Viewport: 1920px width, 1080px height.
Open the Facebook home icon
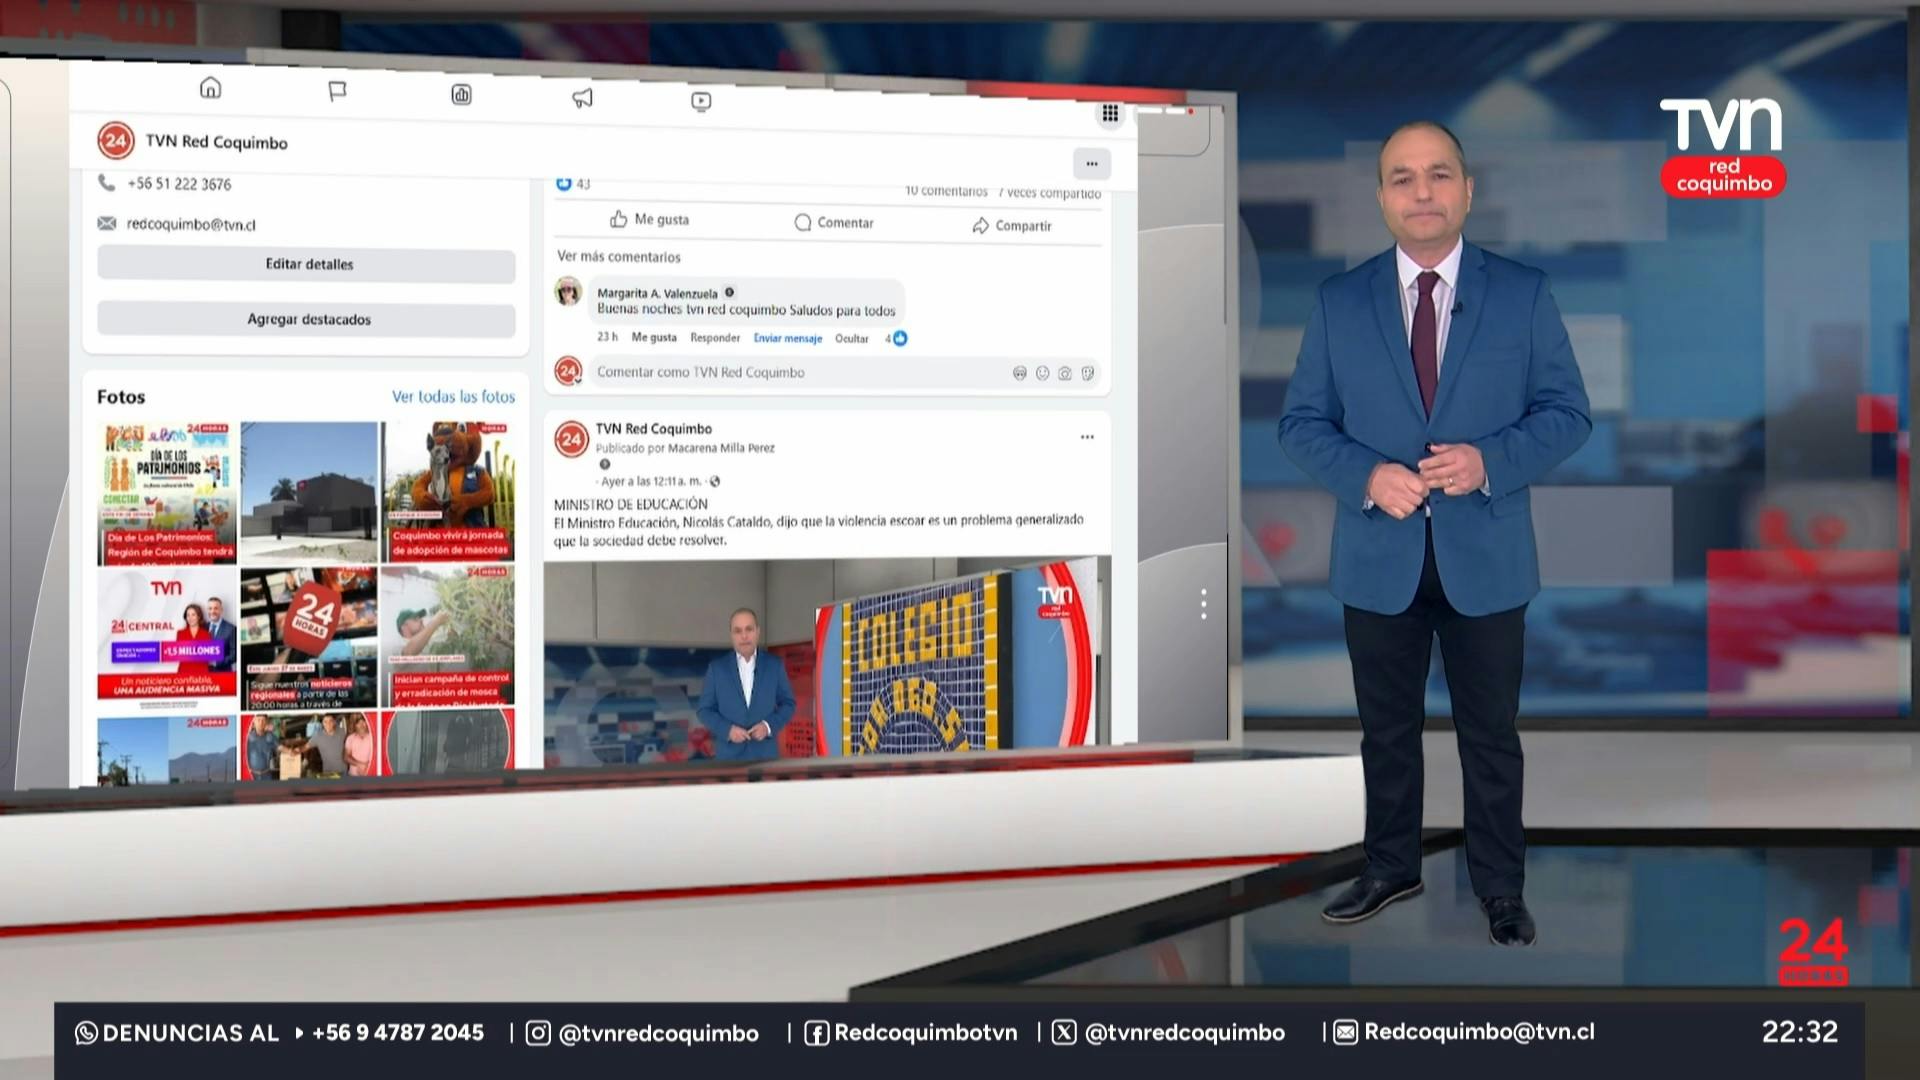[x=210, y=88]
